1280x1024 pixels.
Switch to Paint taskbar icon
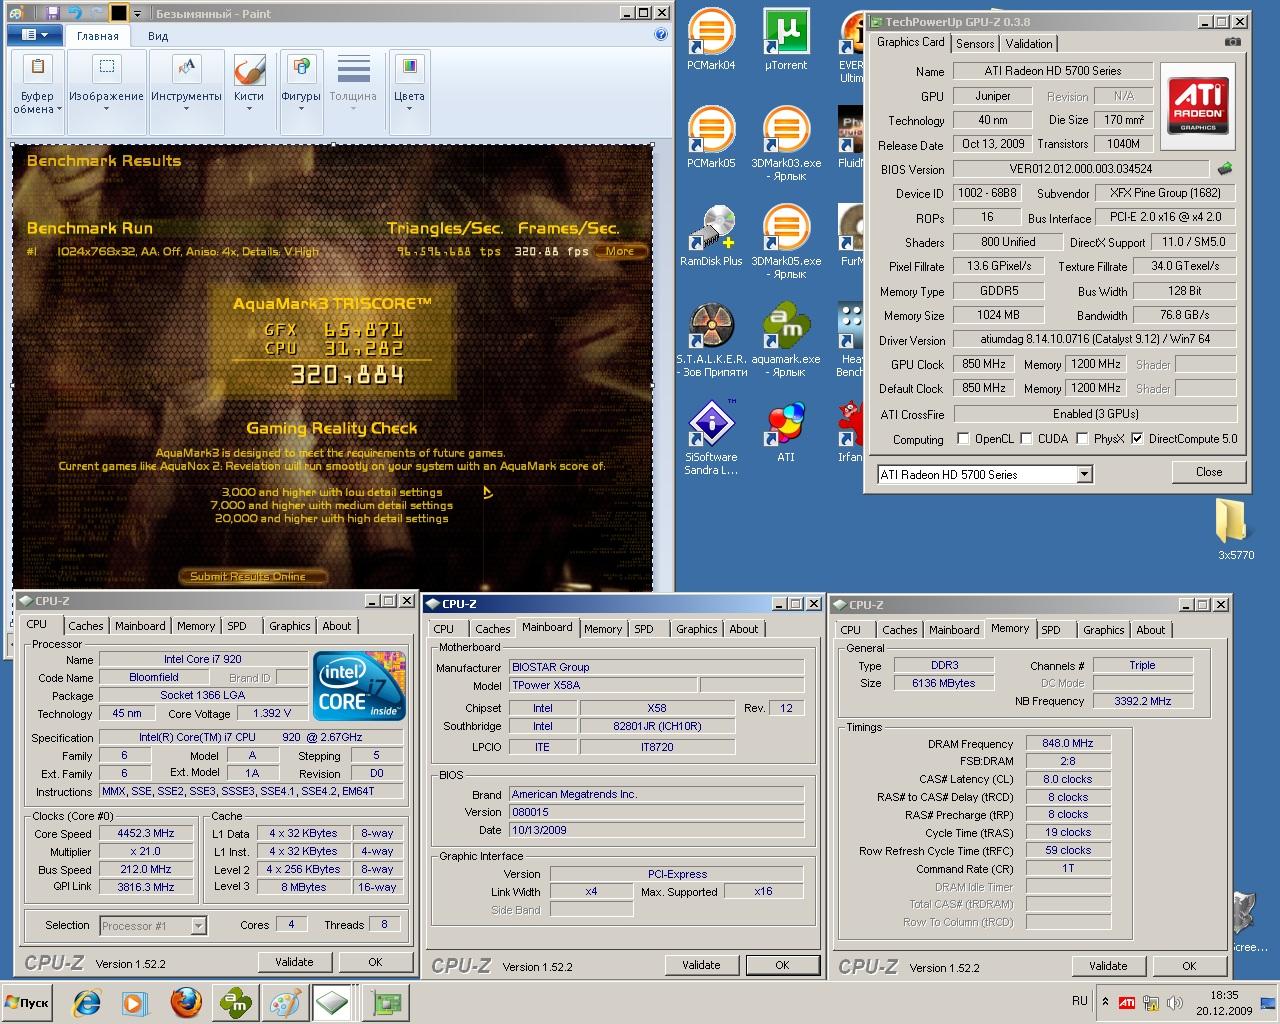click(x=285, y=1002)
